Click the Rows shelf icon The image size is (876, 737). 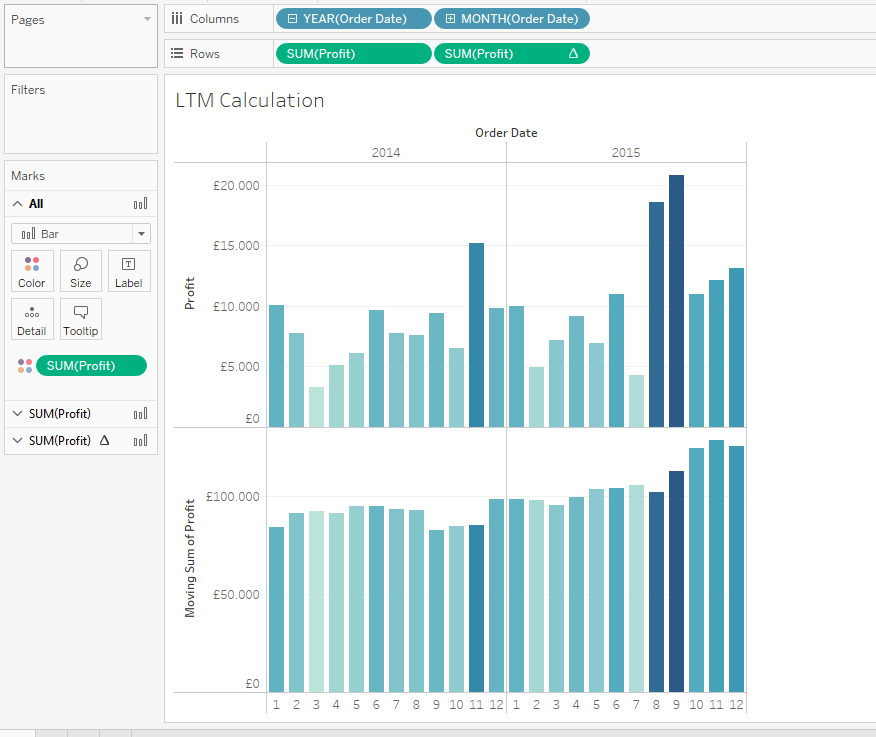point(177,54)
